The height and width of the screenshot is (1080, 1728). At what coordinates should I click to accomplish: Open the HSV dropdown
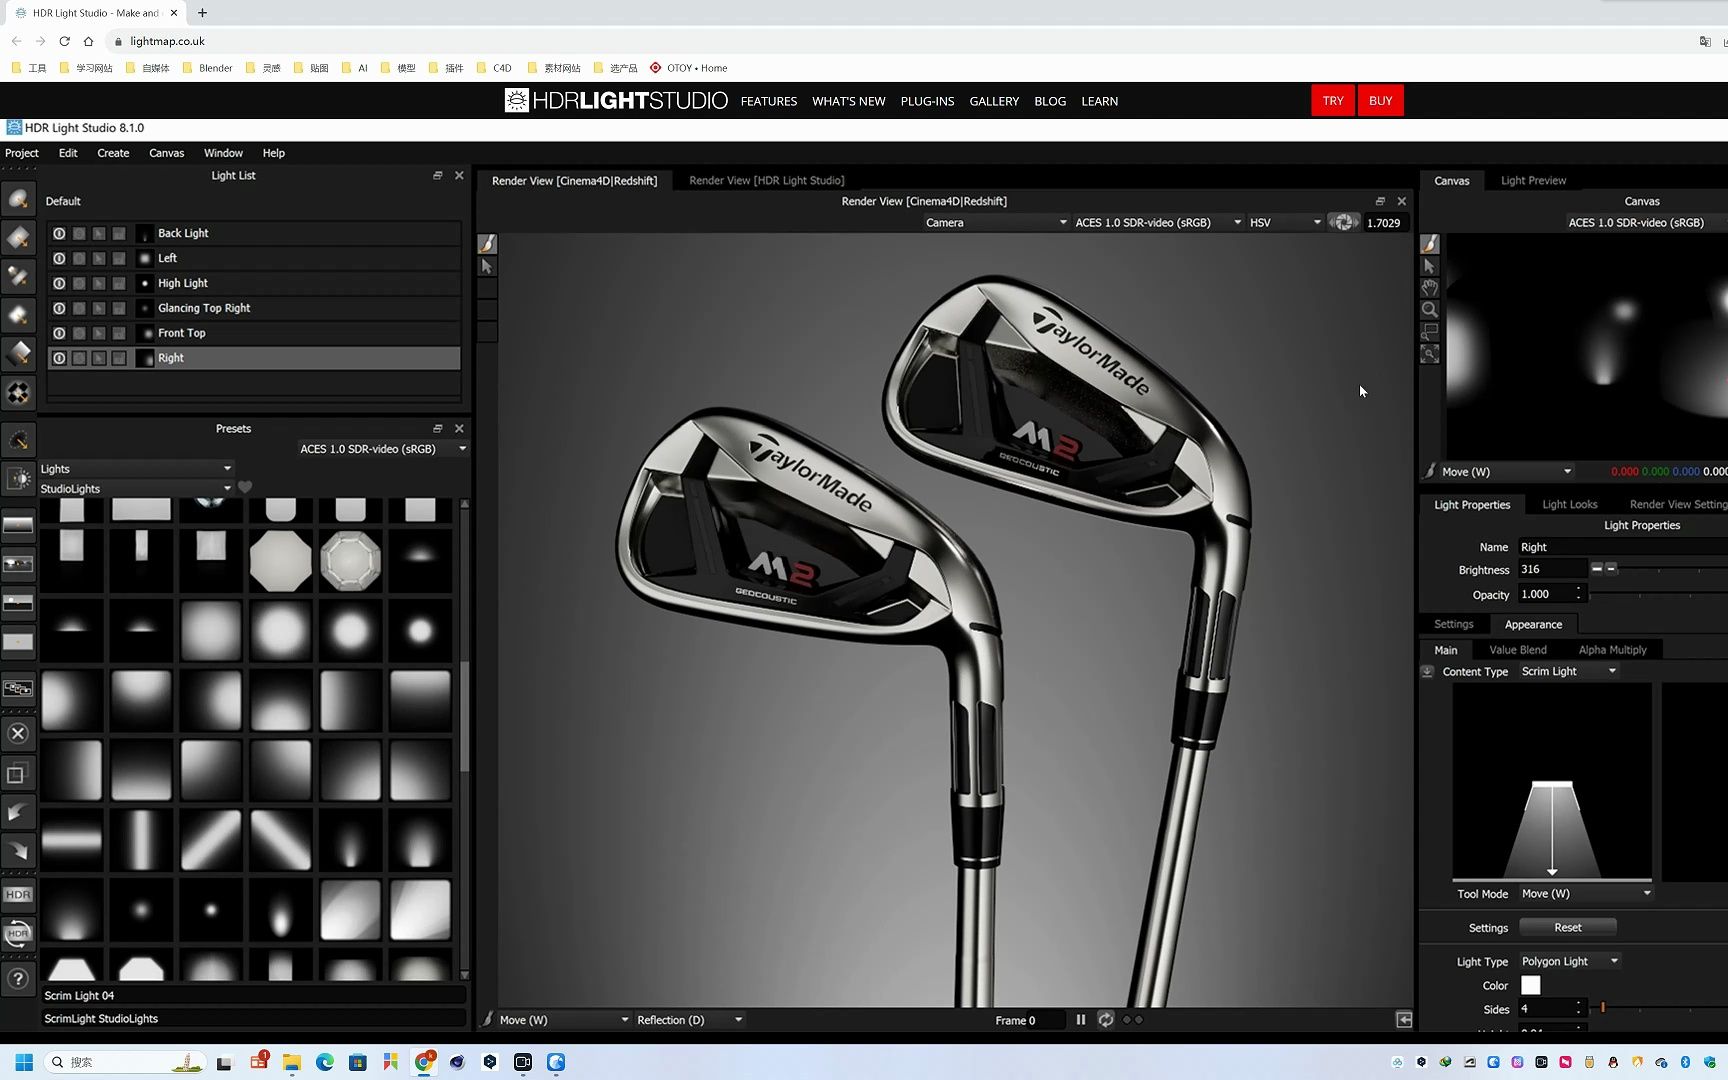[x=1285, y=222]
